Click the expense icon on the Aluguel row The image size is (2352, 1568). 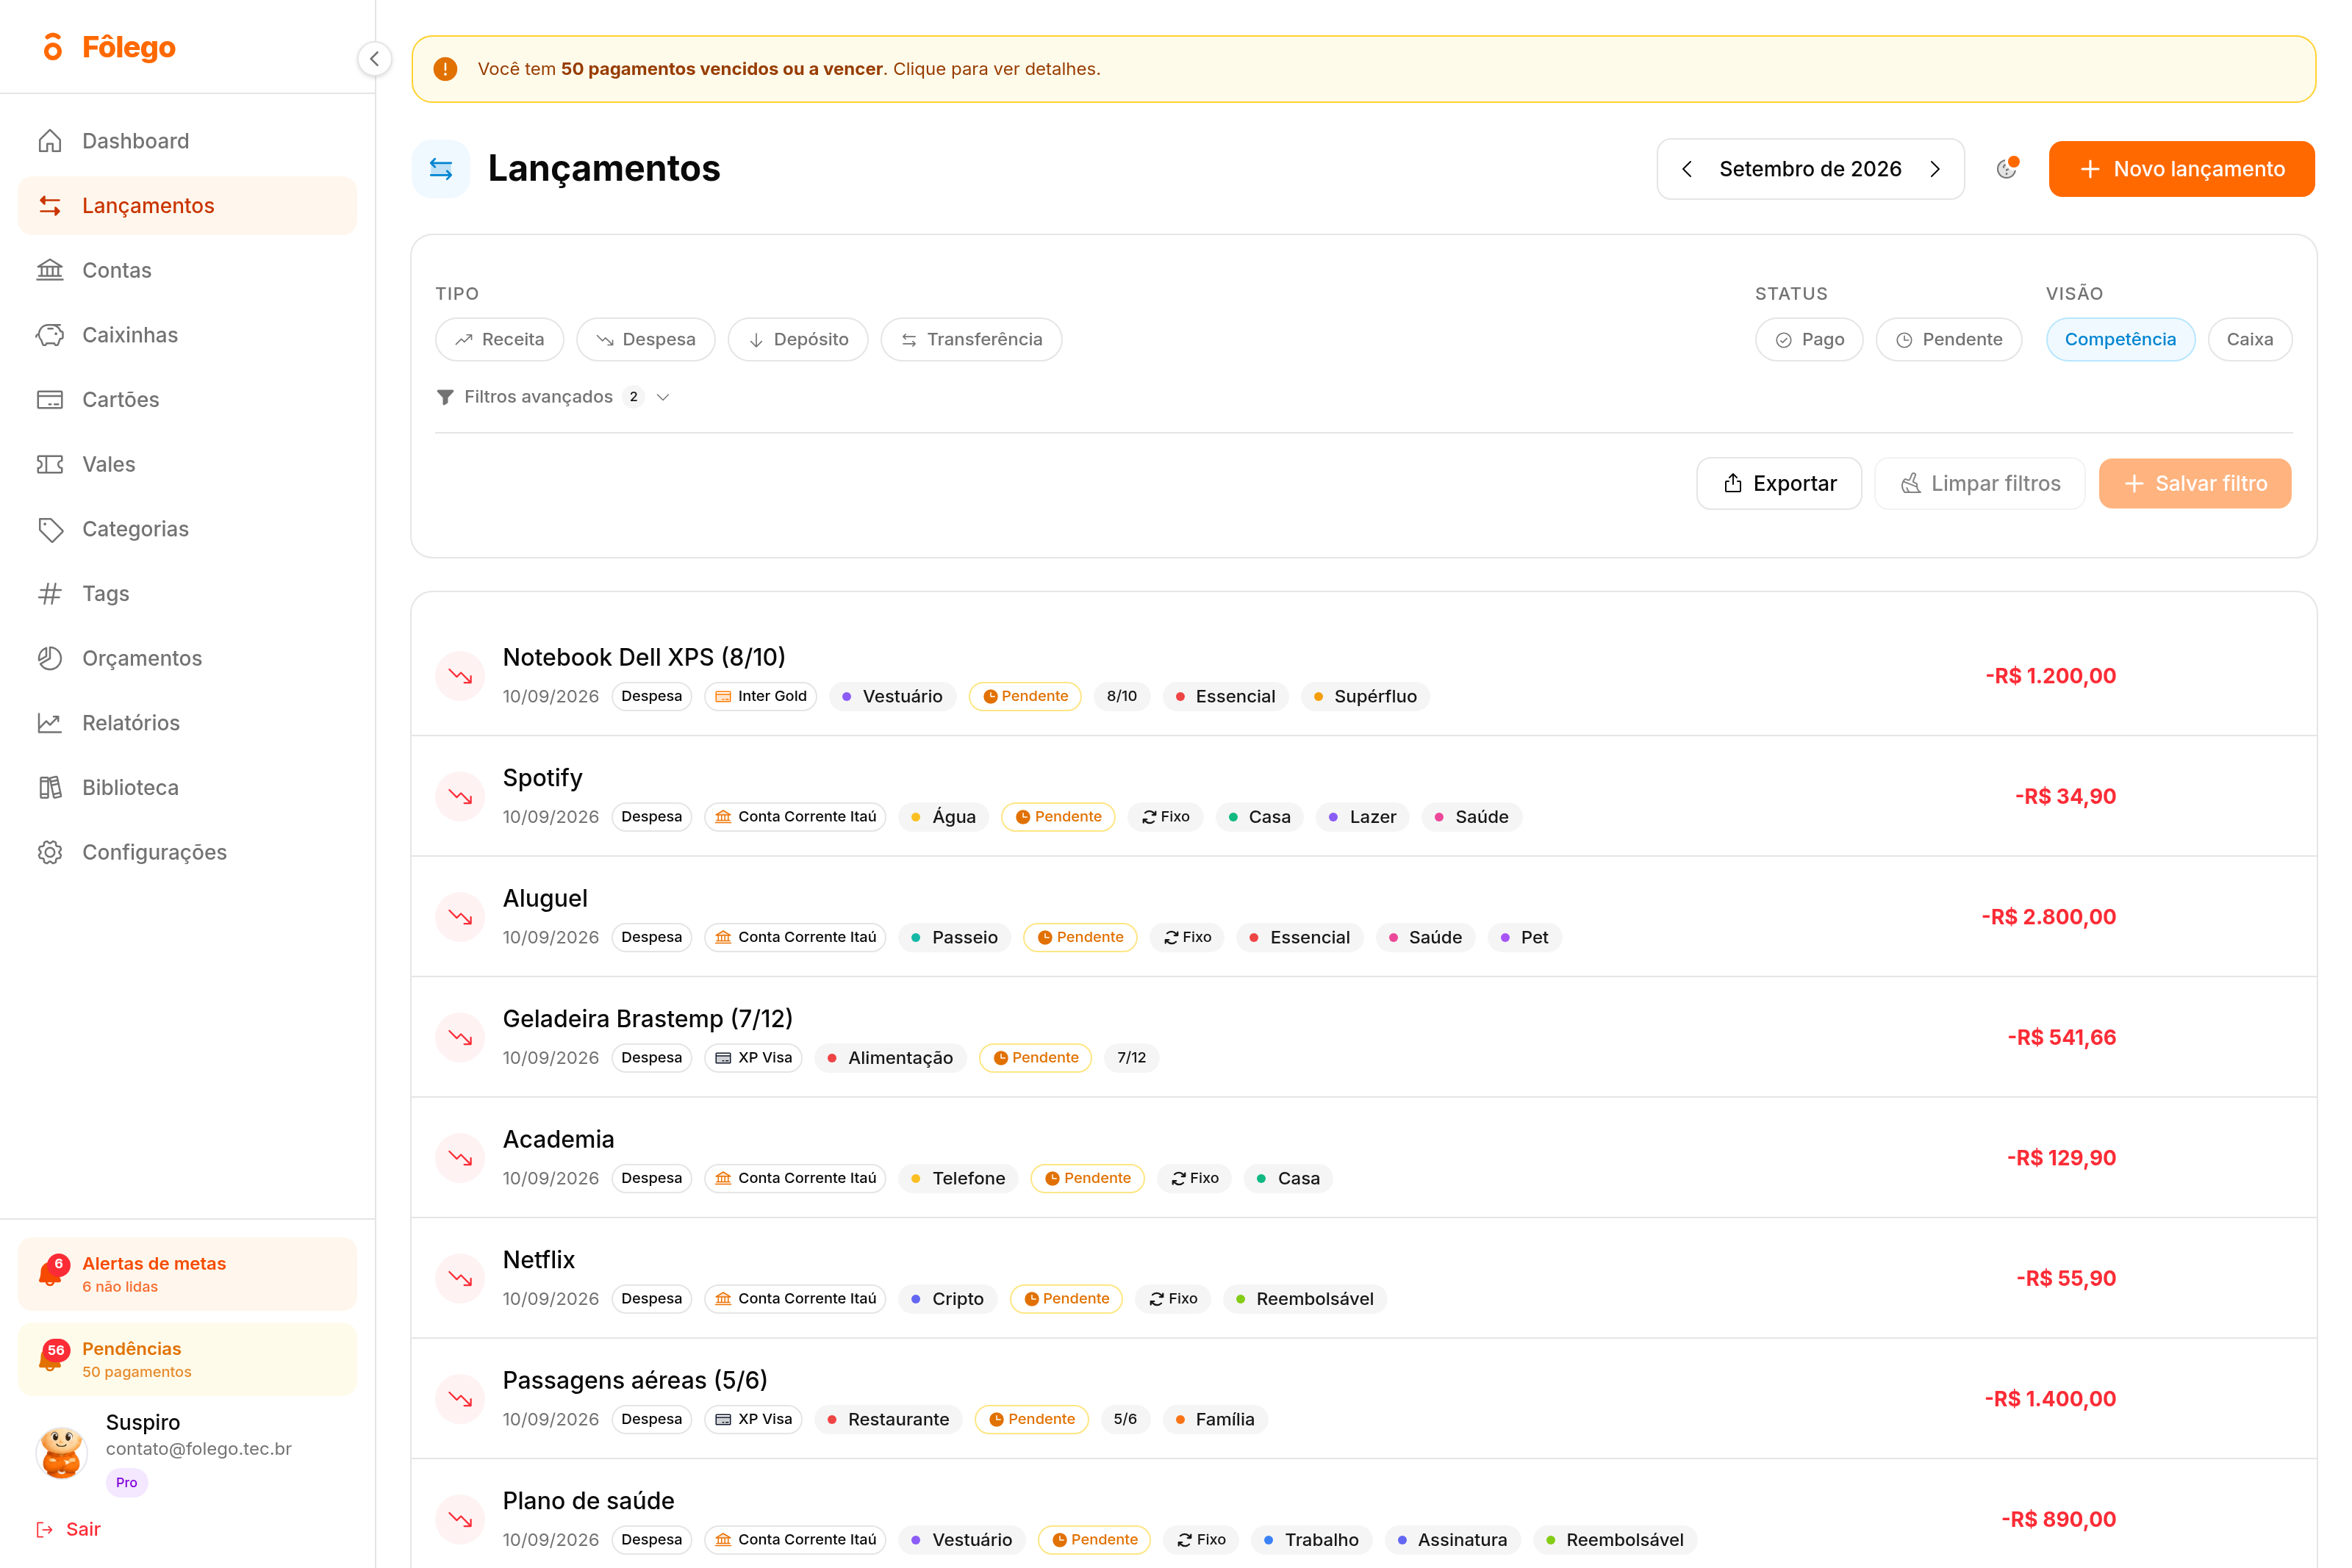(460, 917)
